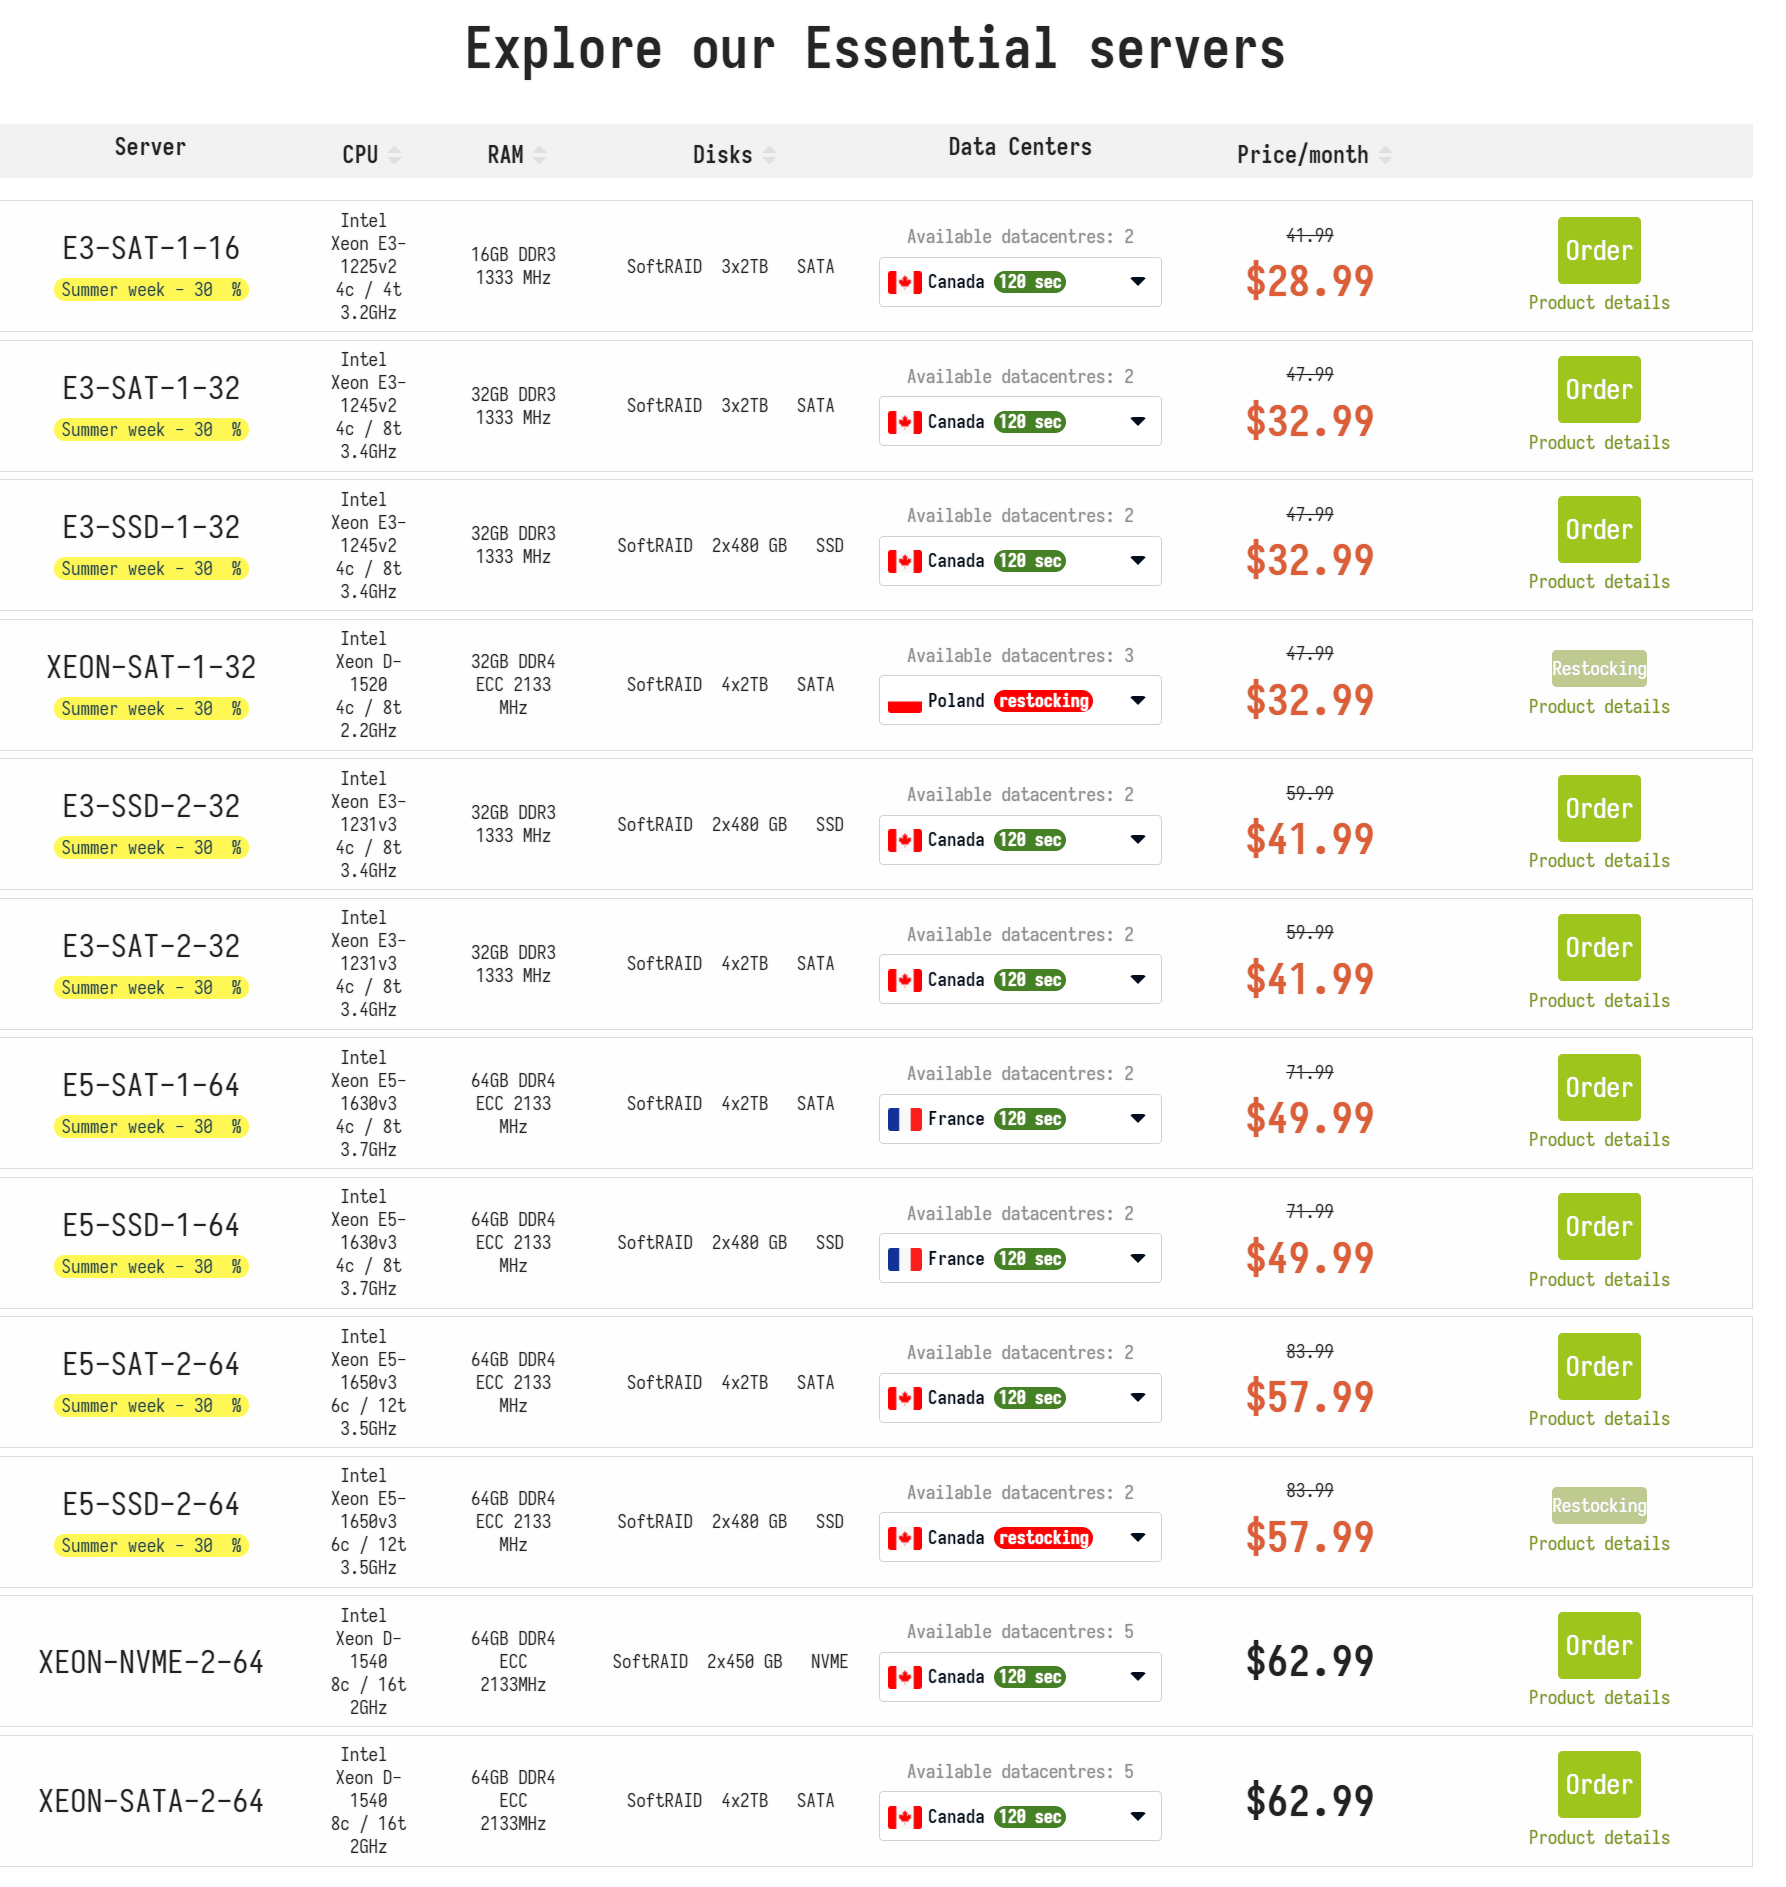
Task: Sort servers by the RAM column arrows
Action: [539, 155]
